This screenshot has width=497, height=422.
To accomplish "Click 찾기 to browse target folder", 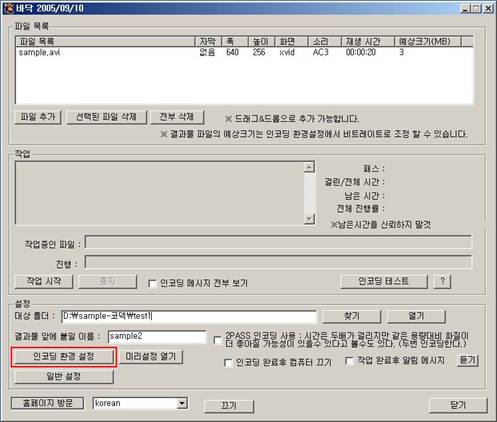I will (351, 316).
